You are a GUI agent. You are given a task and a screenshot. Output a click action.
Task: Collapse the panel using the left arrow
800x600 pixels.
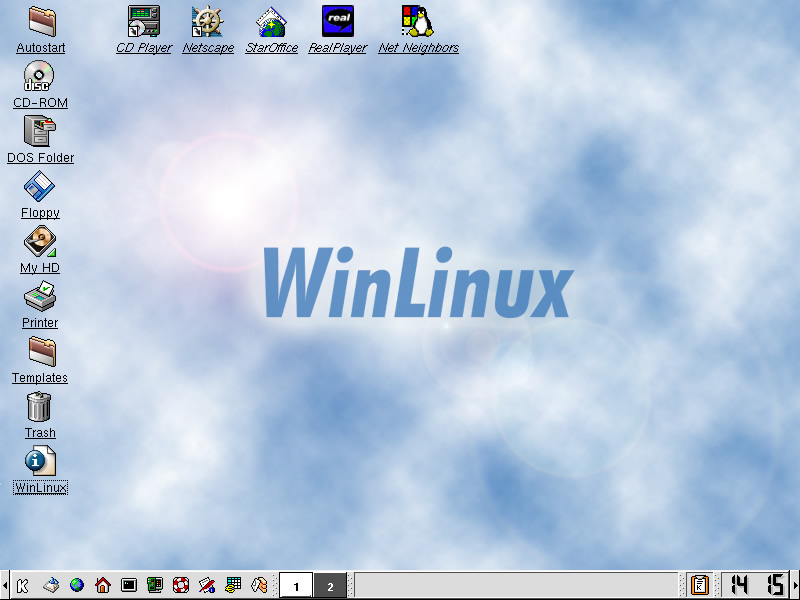click(4, 585)
